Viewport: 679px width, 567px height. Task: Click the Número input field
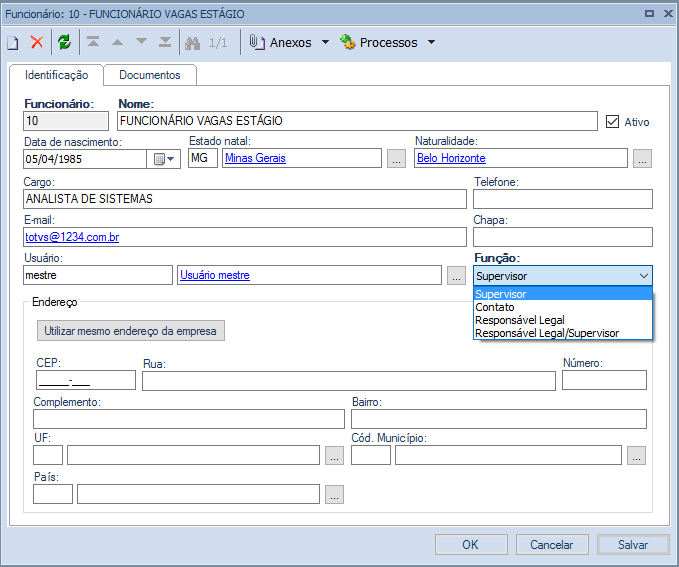coord(604,380)
